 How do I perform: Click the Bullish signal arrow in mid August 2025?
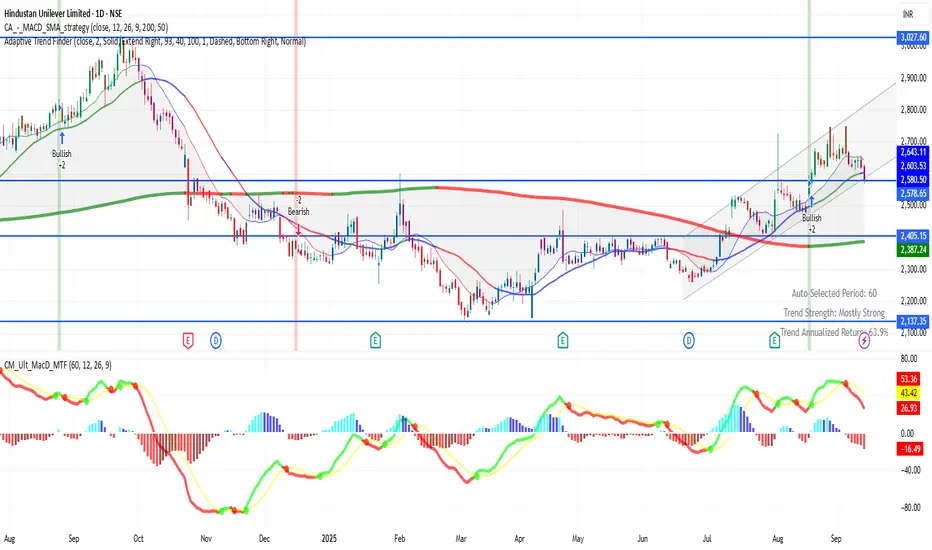pyautogui.click(x=811, y=202)
